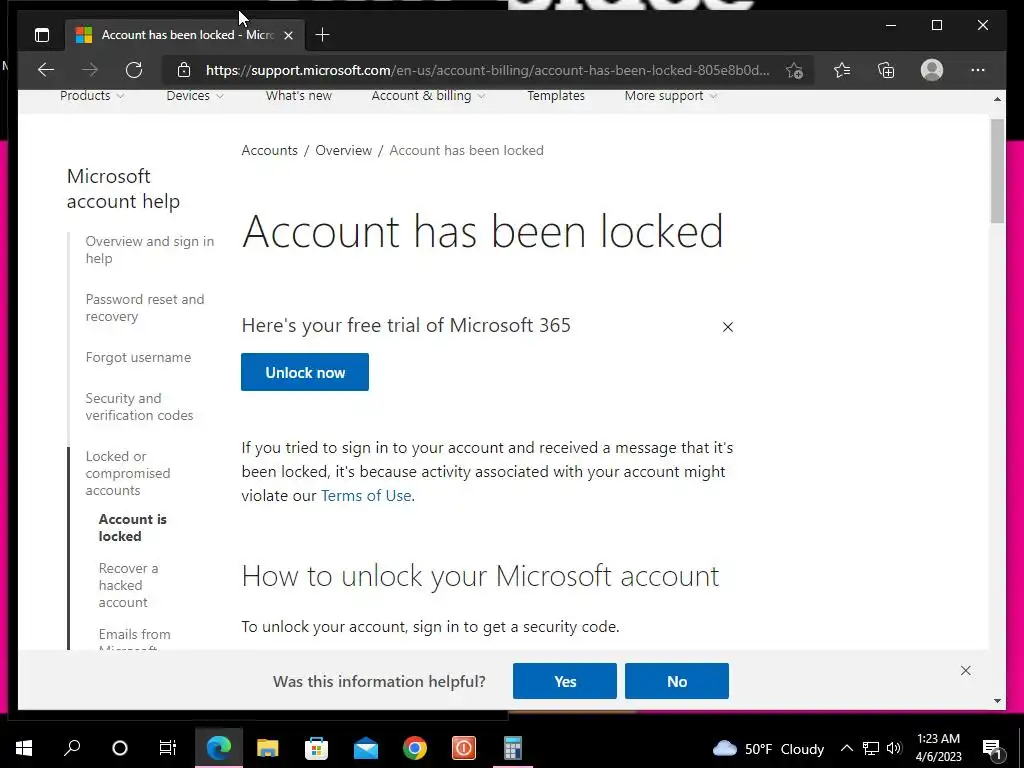Reload the page with refresh icon

(134, 70)
